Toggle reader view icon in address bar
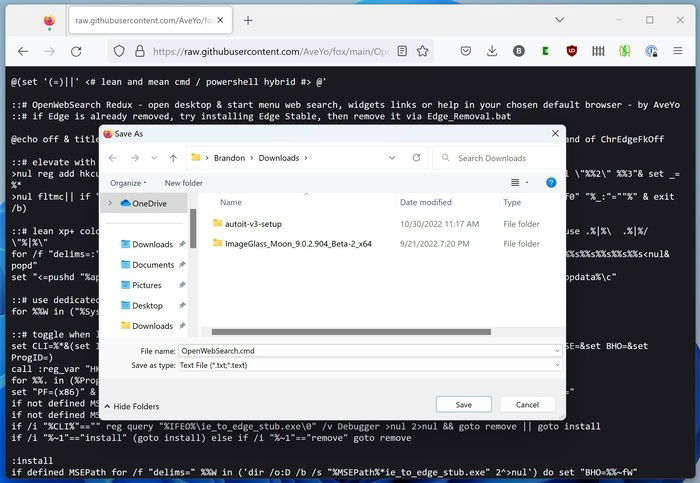 point(402,51)
